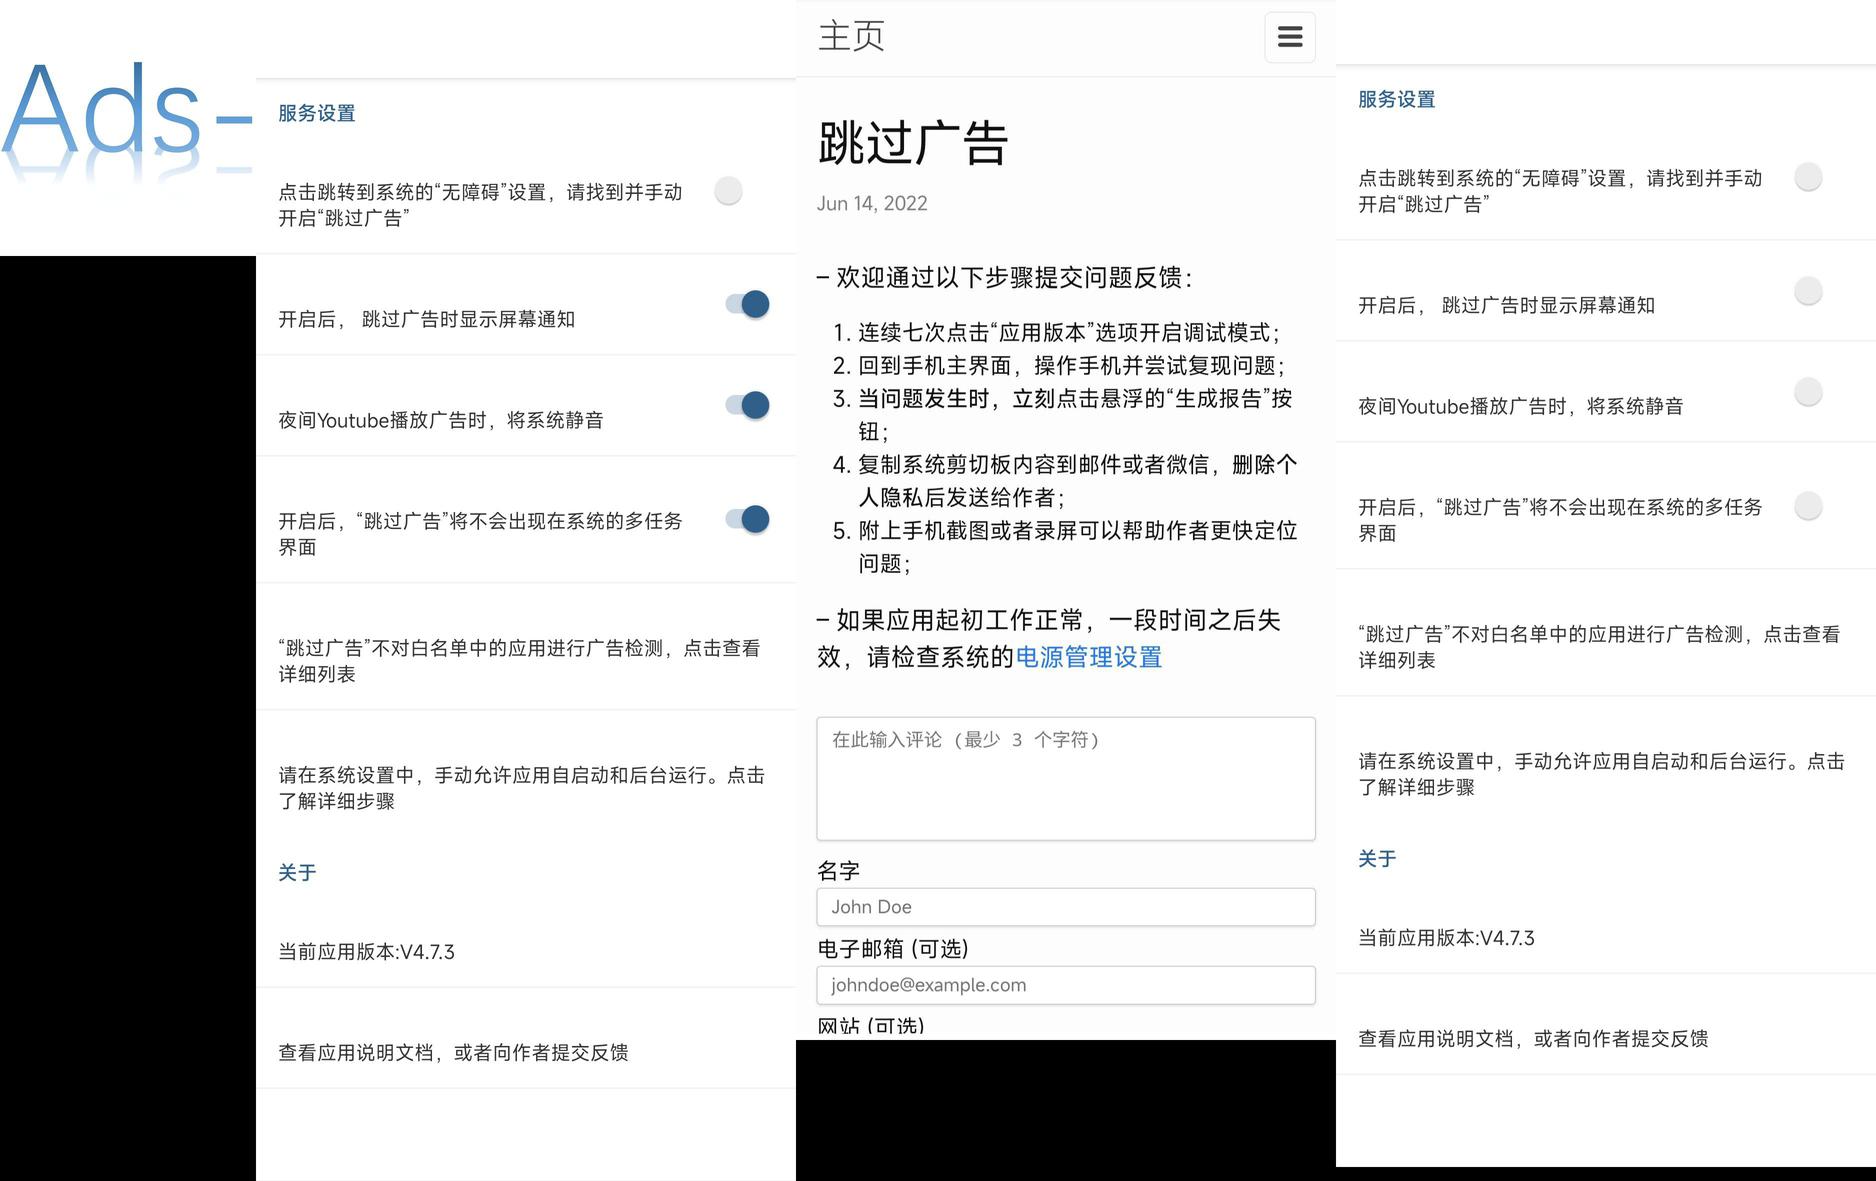The image size is (1876, 1181).
Task: Click the Jun 14, 2022 post date
Action: [x=872, y=204]
